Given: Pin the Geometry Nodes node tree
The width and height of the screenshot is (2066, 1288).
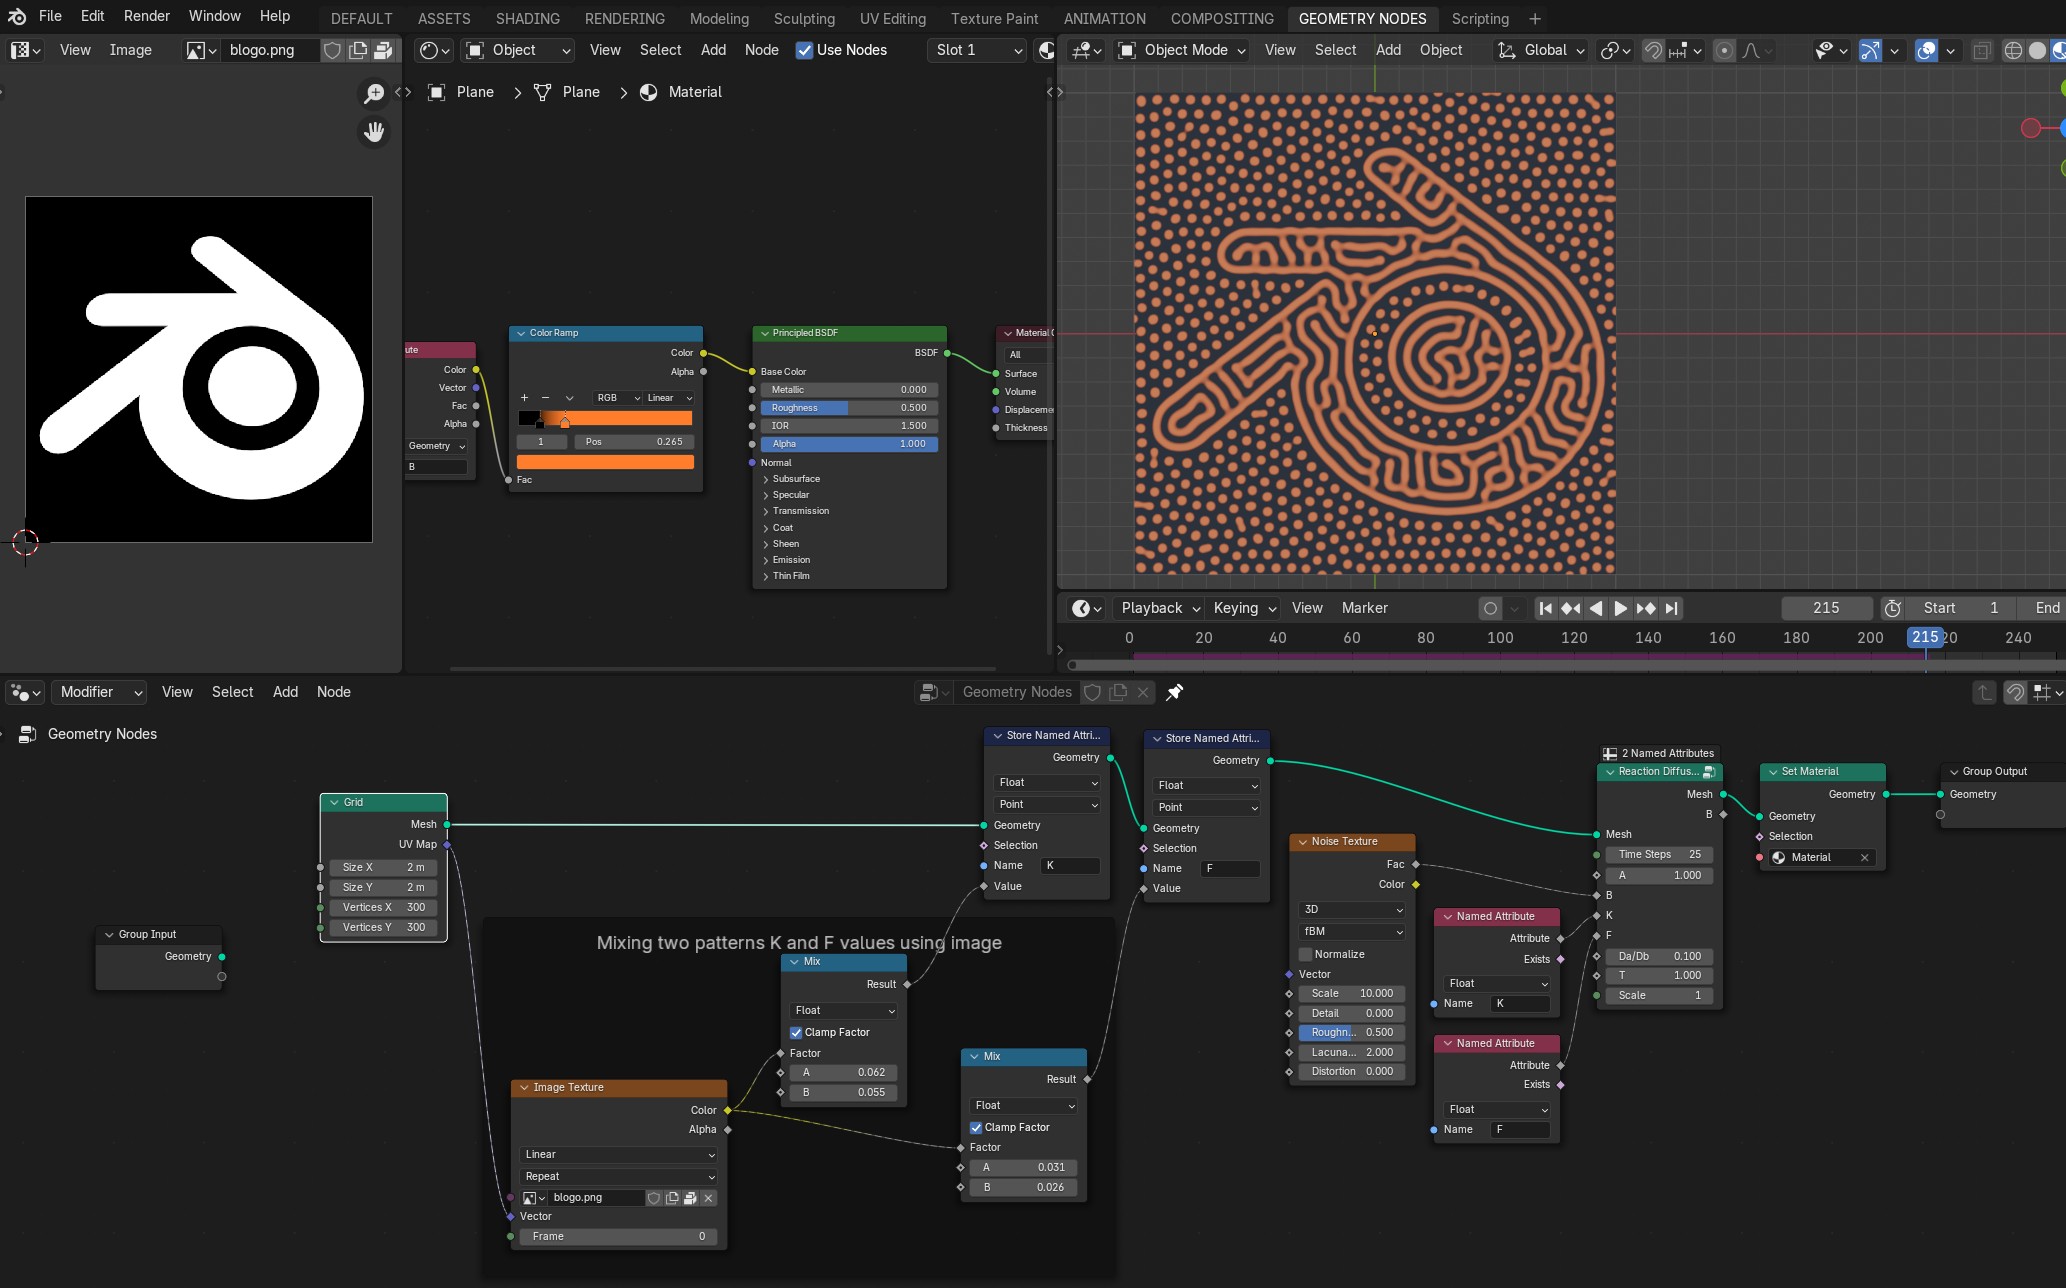Looking at the screenshot, I should coord(1175,692).
